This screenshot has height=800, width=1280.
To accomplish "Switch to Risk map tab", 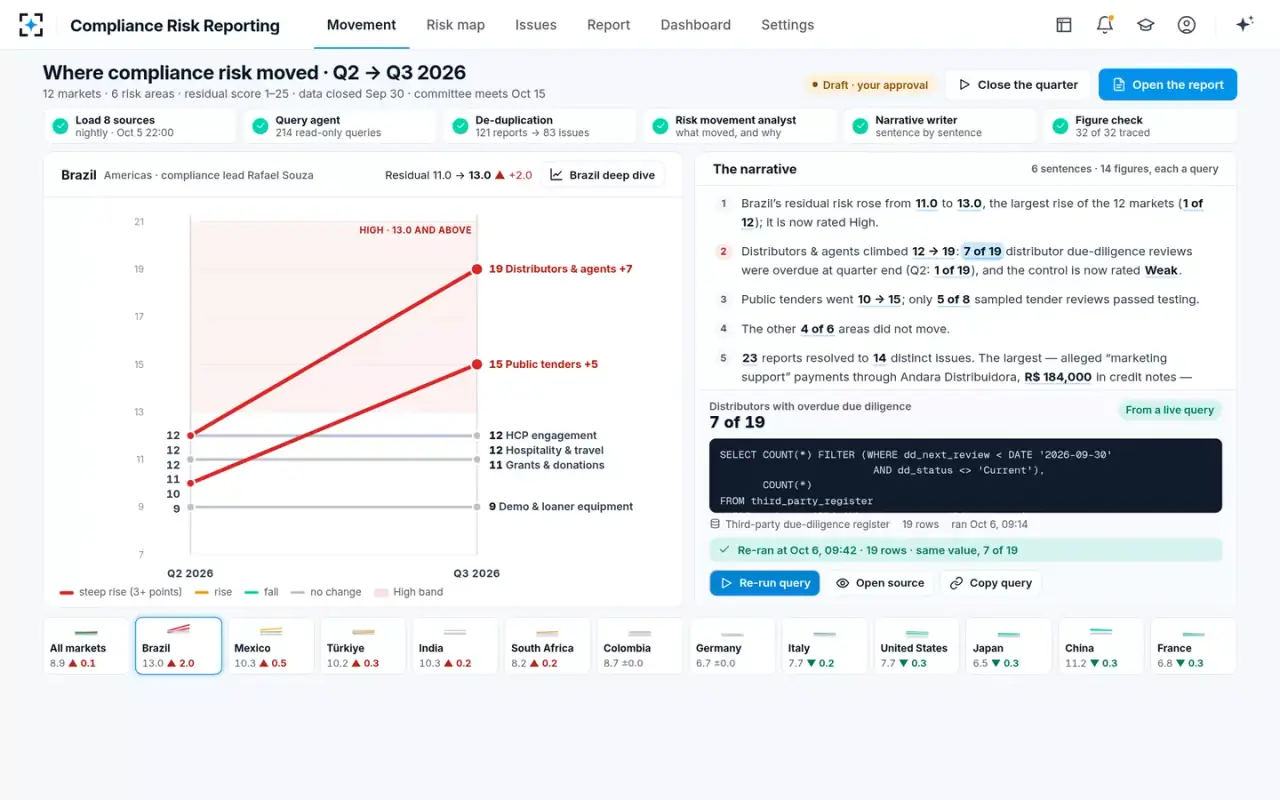I will coord(455,25).
